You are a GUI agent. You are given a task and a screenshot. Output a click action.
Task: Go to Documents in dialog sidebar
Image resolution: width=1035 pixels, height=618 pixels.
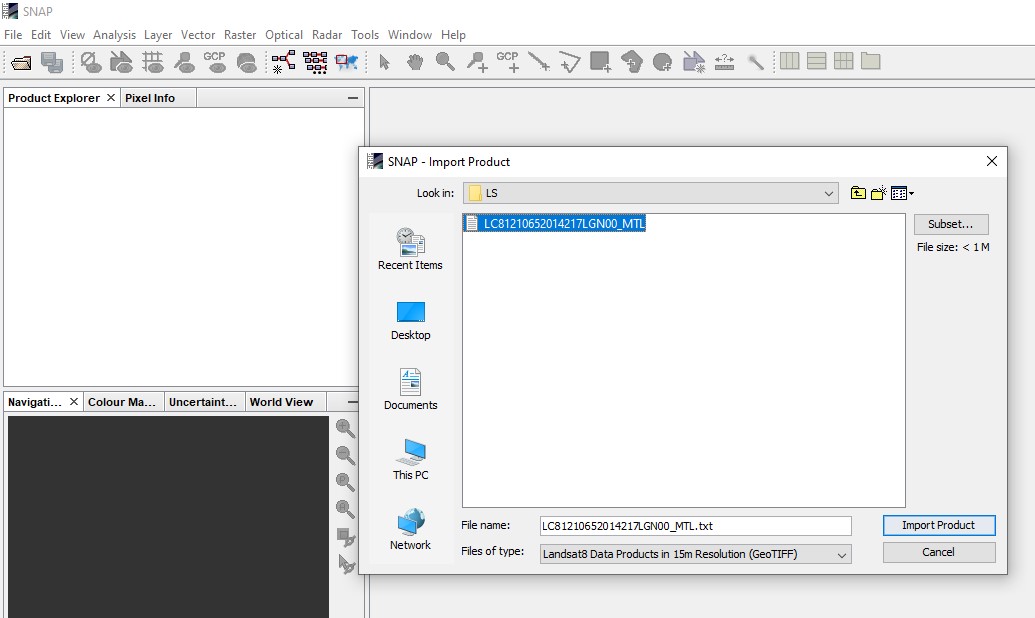410,390
